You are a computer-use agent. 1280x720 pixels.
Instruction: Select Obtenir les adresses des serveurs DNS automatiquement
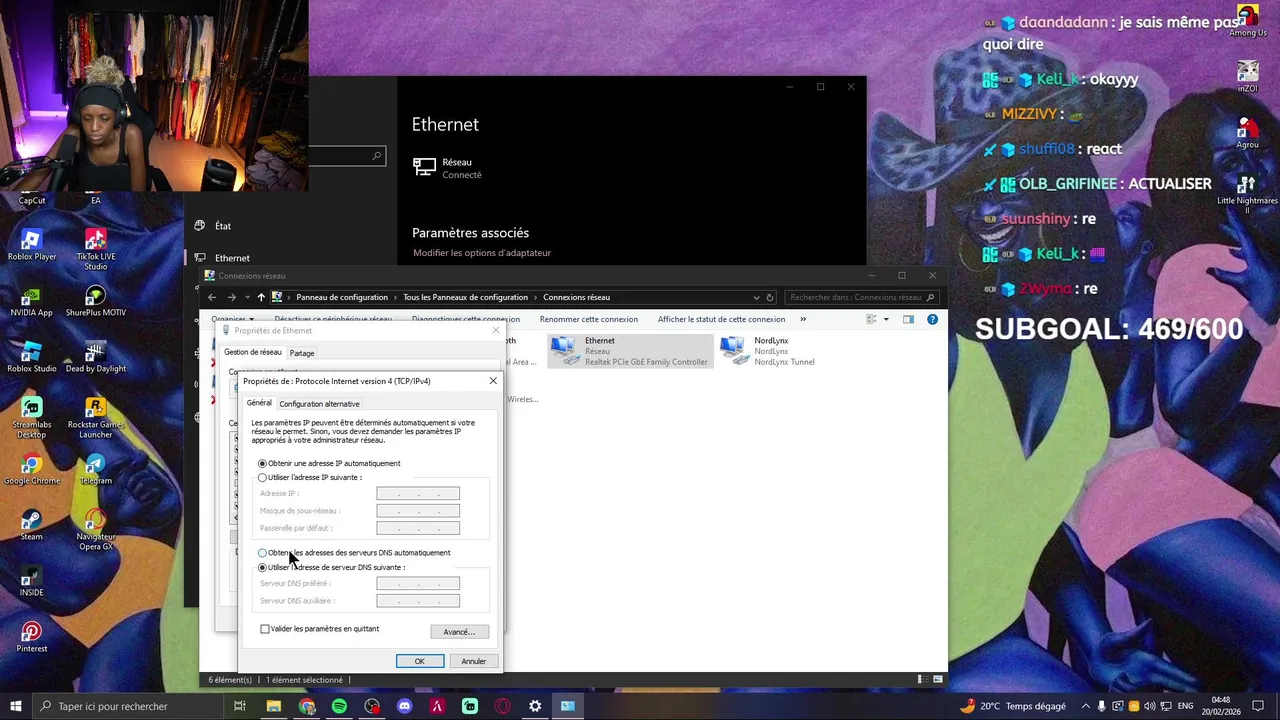click(x=354, y=552)
